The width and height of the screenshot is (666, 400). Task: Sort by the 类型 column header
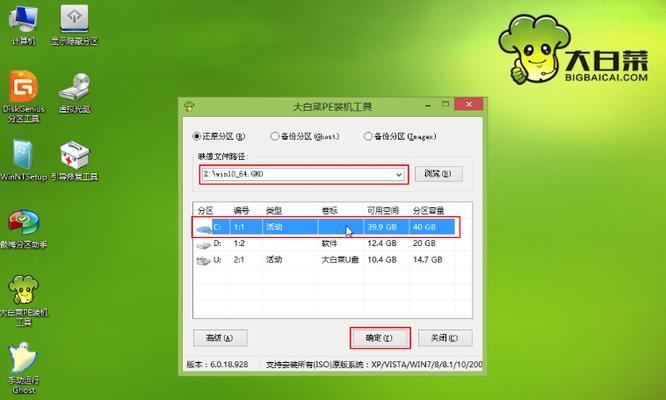pos(274,211)
